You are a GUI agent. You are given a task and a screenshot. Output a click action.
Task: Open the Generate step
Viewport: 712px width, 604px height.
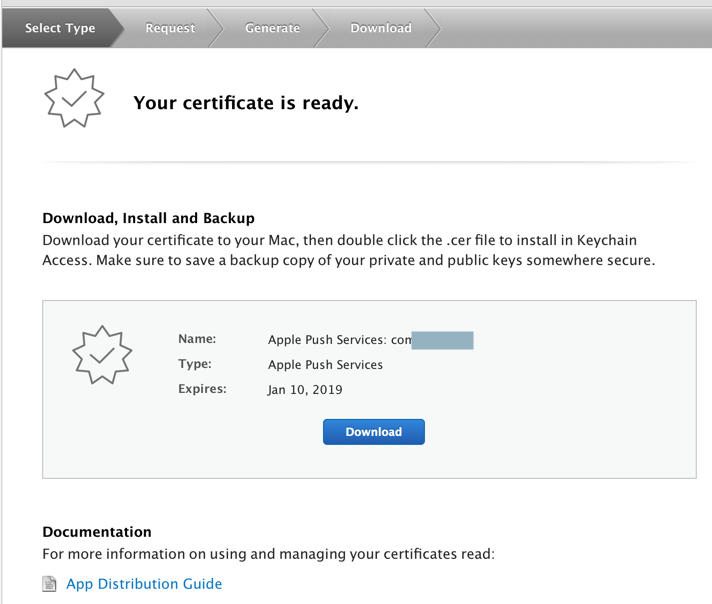pyautogui.click(x=272, y=28)
